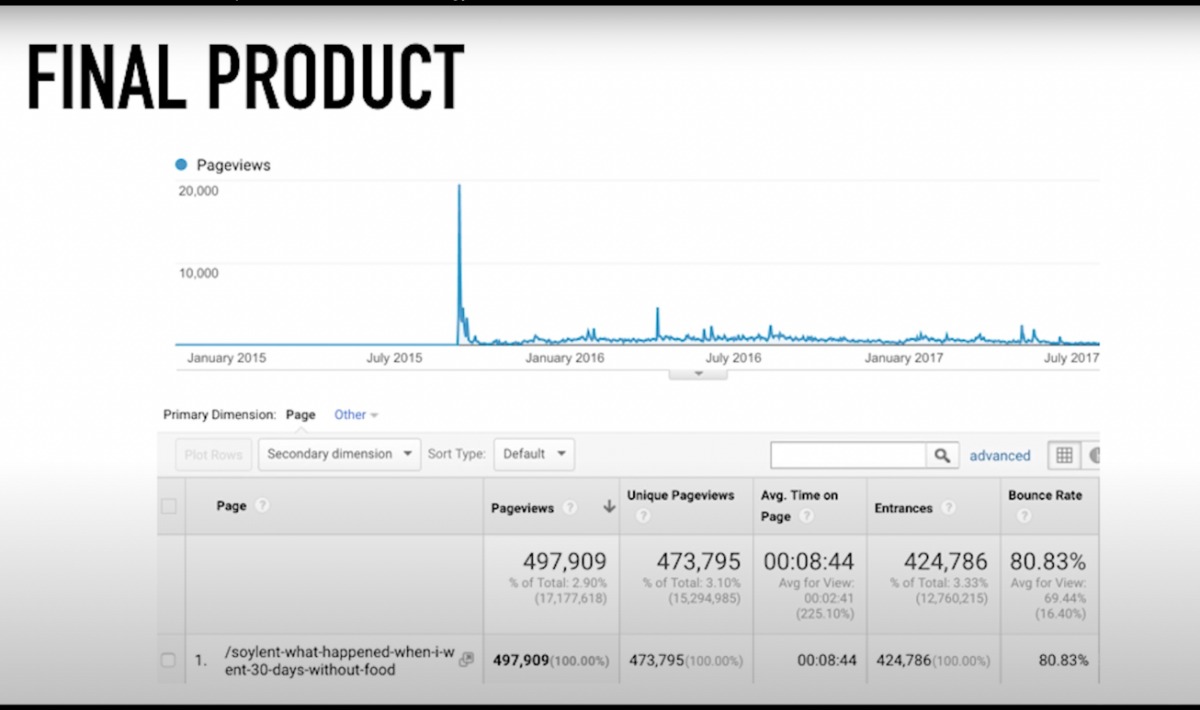Click the help icon next to Page header
Screen dimensions: 1200x710
[262, 506]
